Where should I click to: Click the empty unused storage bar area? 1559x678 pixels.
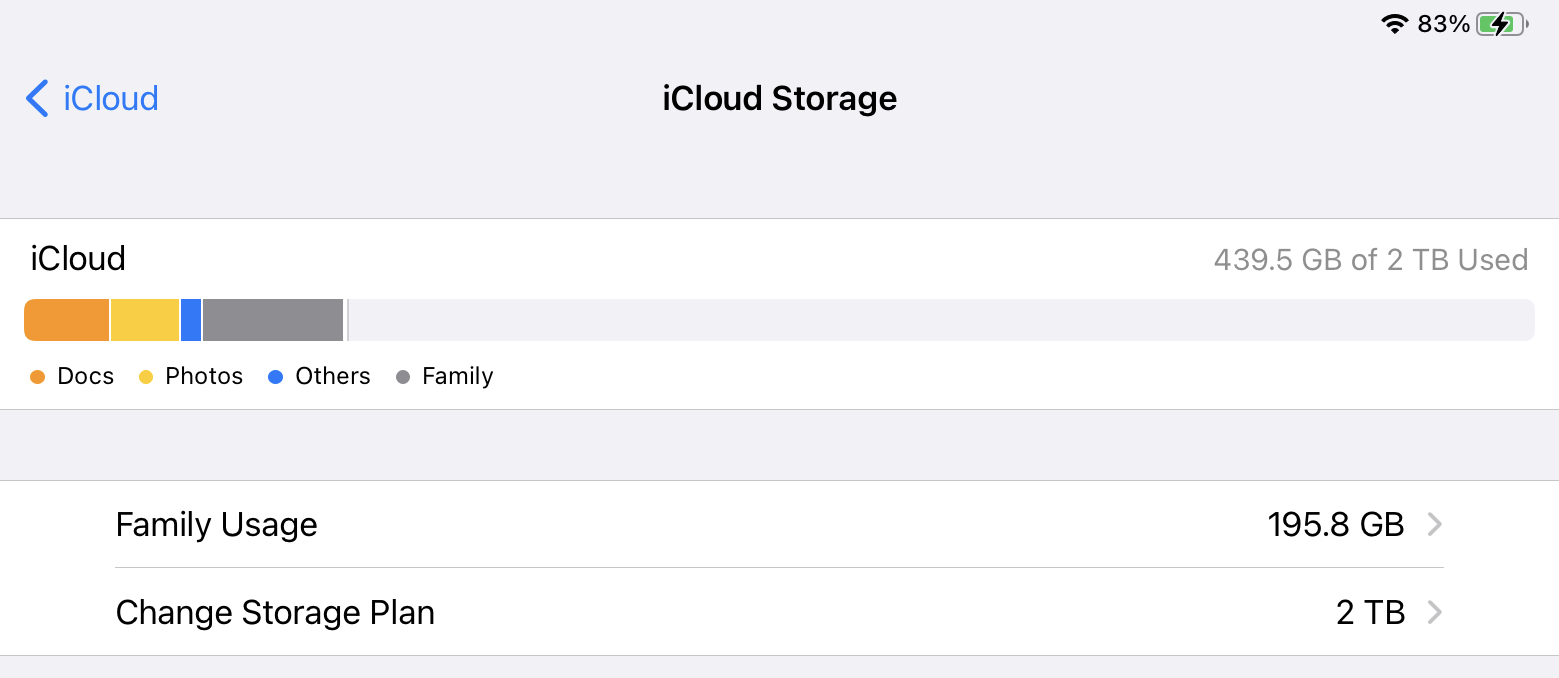[940, 320]
